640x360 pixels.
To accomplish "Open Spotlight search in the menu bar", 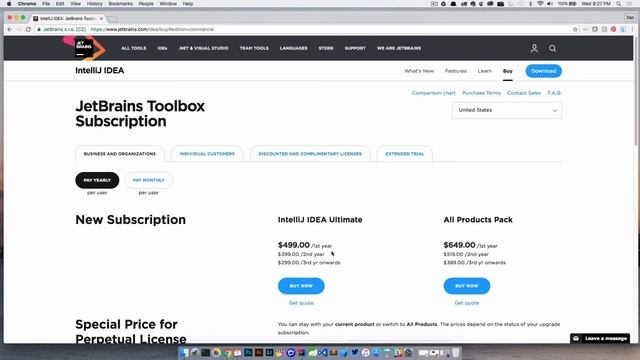I will 619,4.
